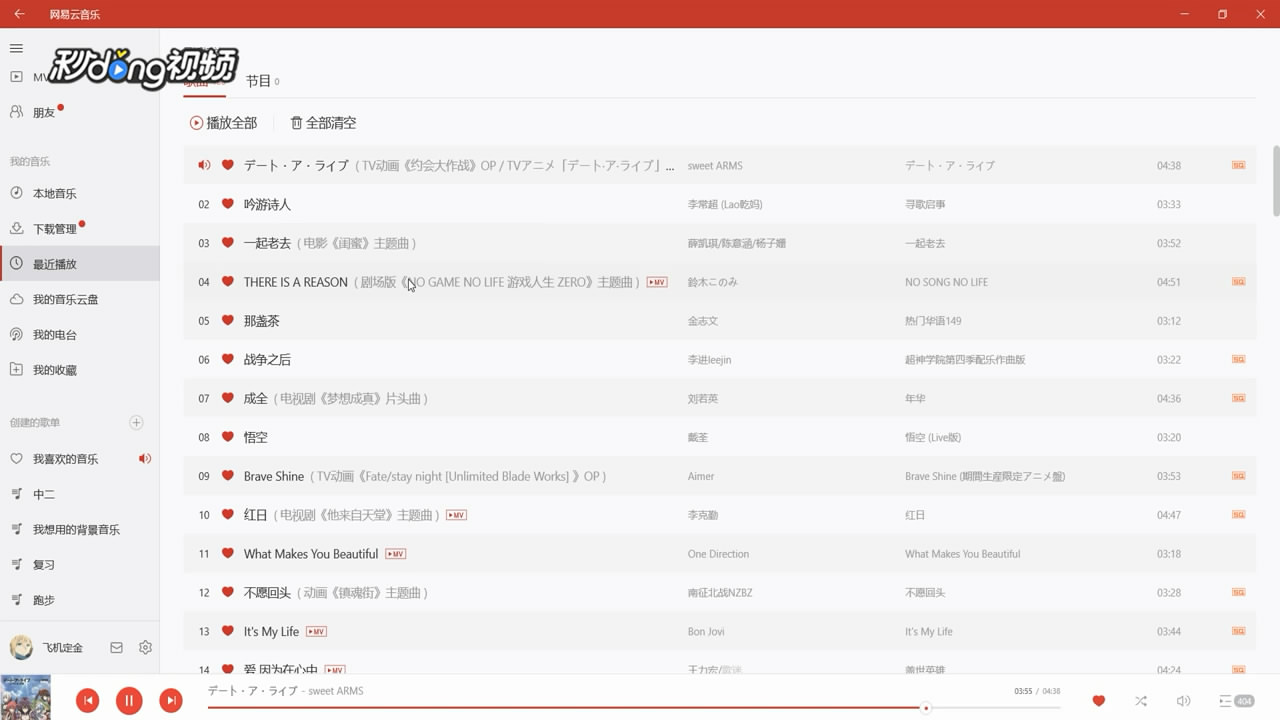Toggle heart on 战争之后
Viewport: 1280px width, 720px height.
pos(228,359)
